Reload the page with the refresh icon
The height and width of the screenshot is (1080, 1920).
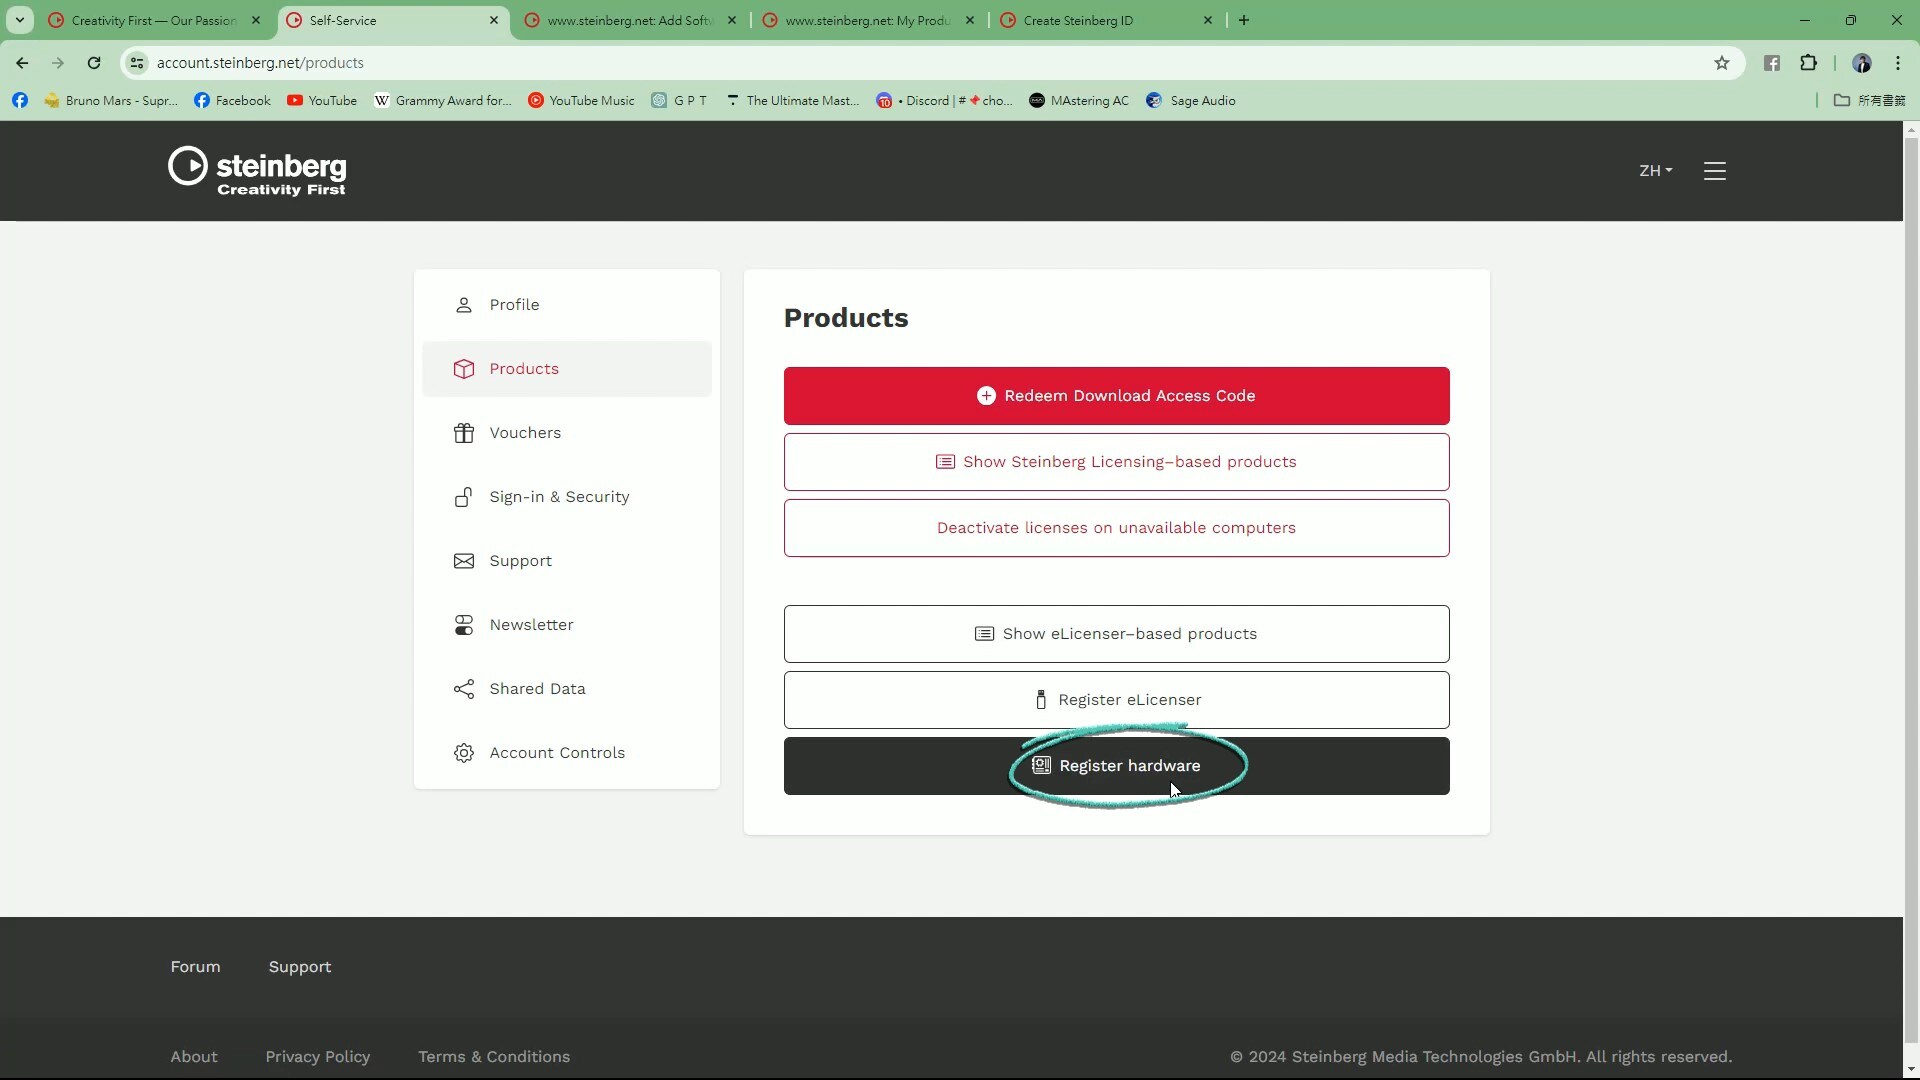[94, 63]
